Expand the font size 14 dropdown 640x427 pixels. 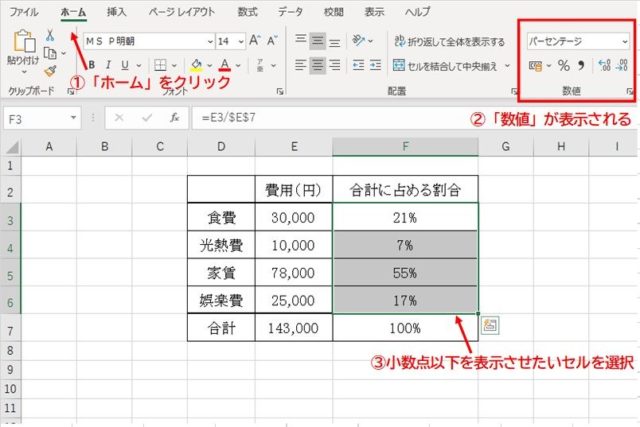(239, 41)
